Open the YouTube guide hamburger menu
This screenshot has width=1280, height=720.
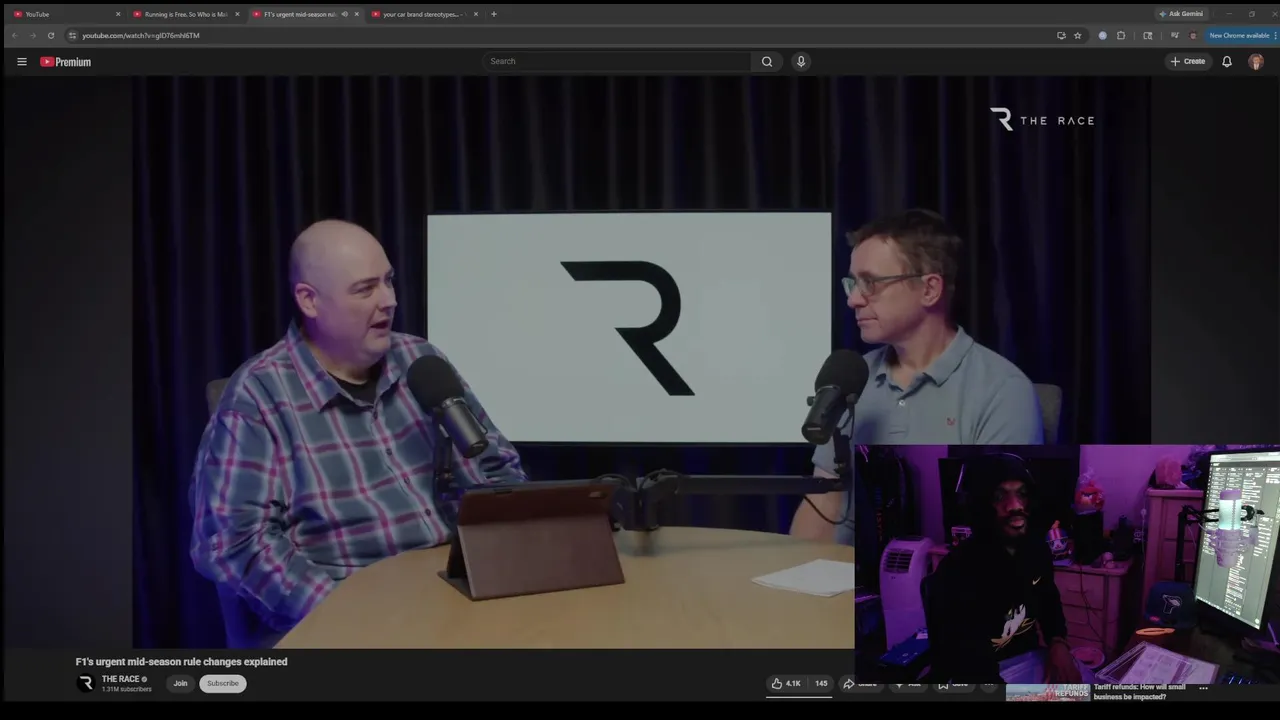[21, 61]
